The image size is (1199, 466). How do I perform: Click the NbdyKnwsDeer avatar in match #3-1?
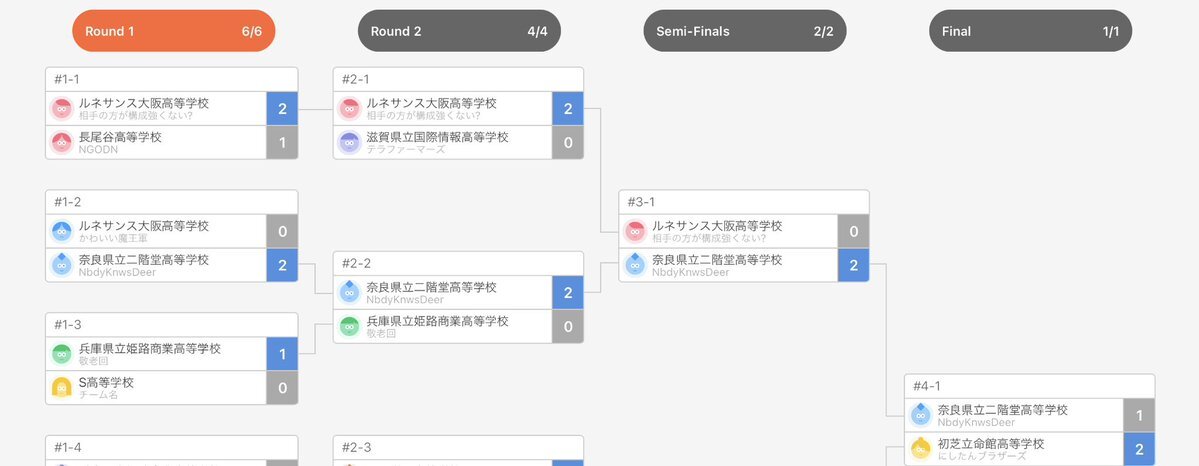(635, 265)
